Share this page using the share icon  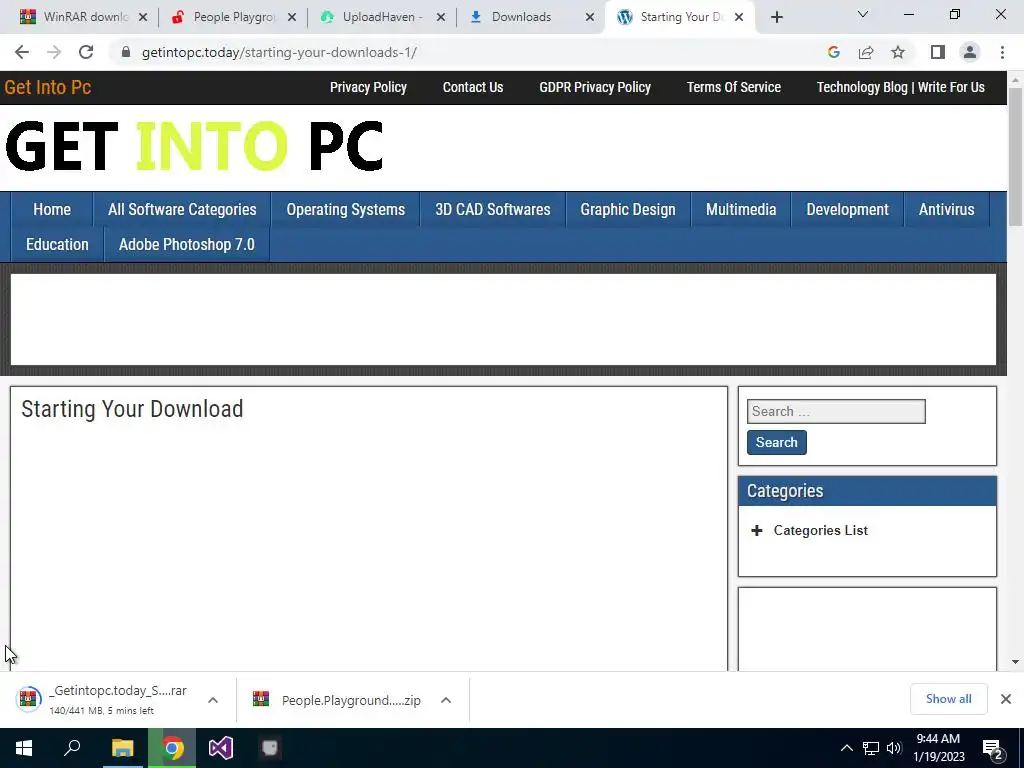coord(866,52)
